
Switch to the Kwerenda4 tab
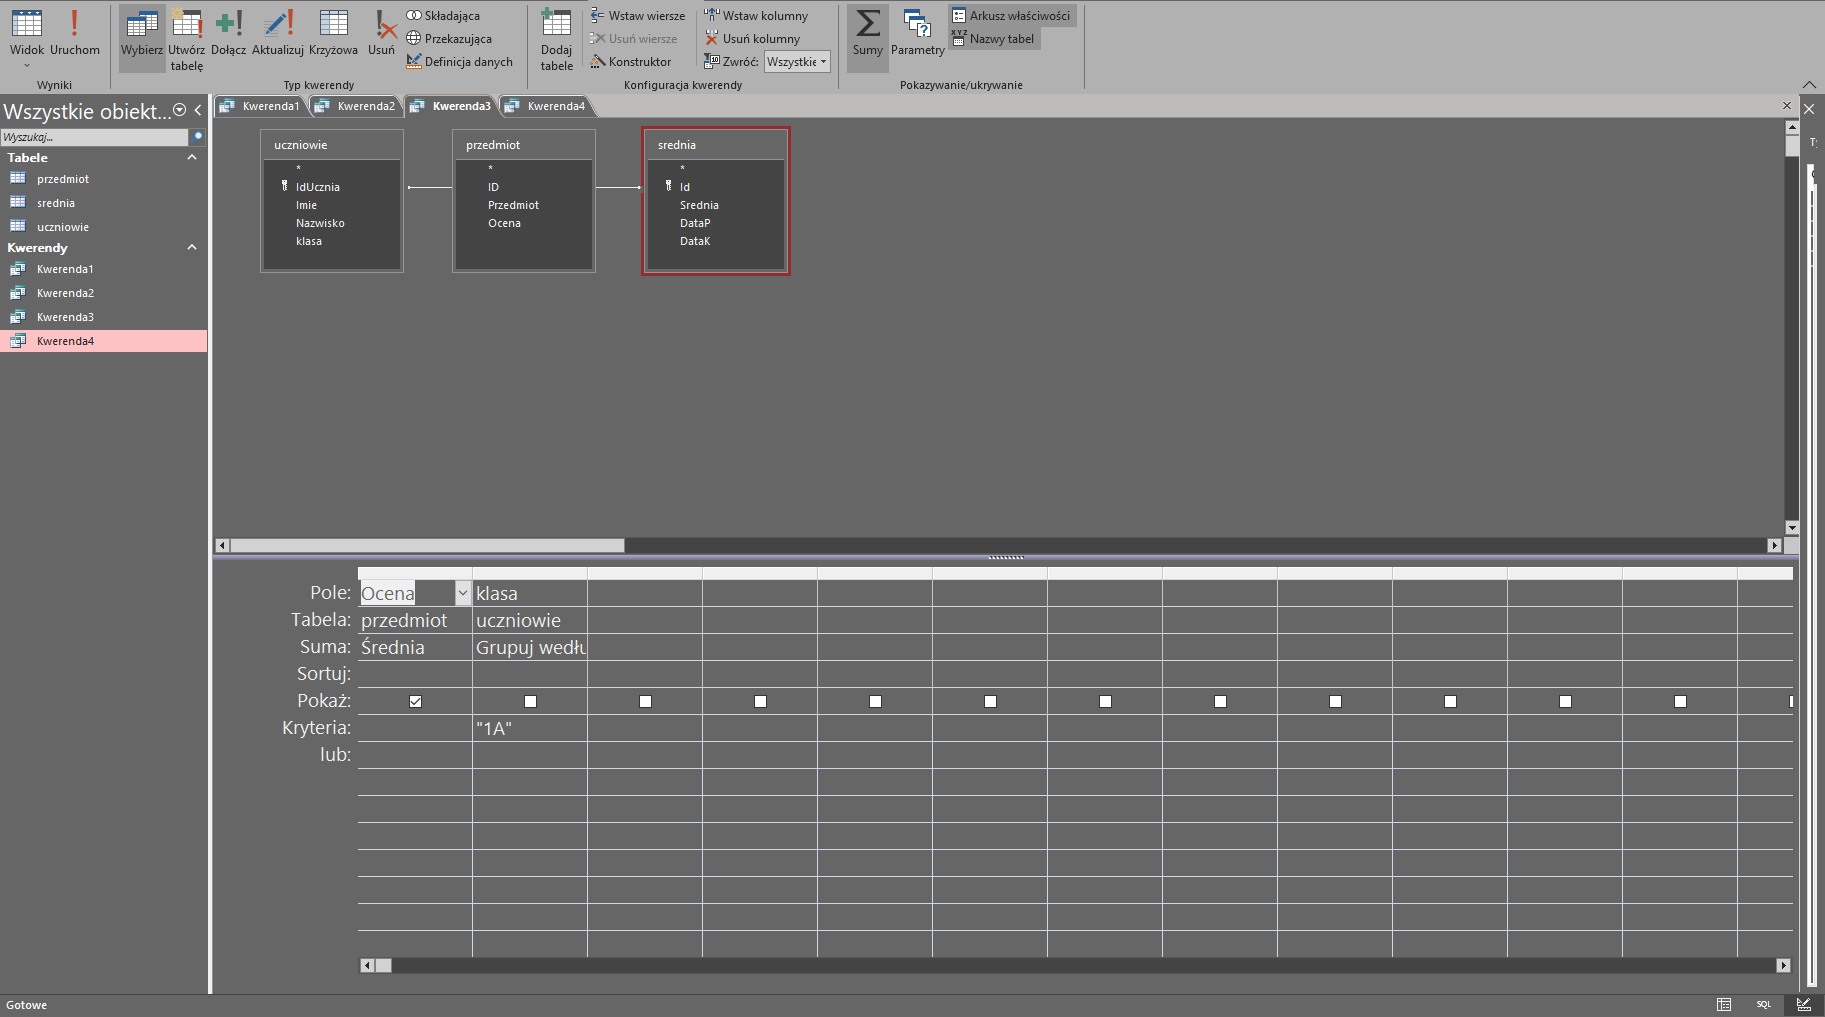(x=548, y=106)
